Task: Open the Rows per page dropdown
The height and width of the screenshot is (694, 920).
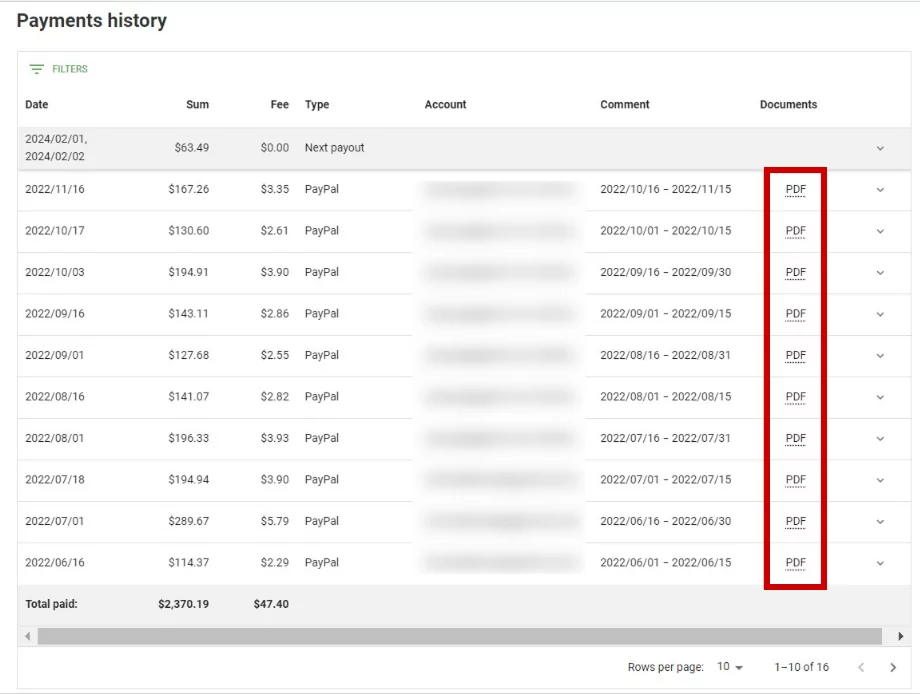Action: point(731,667)
